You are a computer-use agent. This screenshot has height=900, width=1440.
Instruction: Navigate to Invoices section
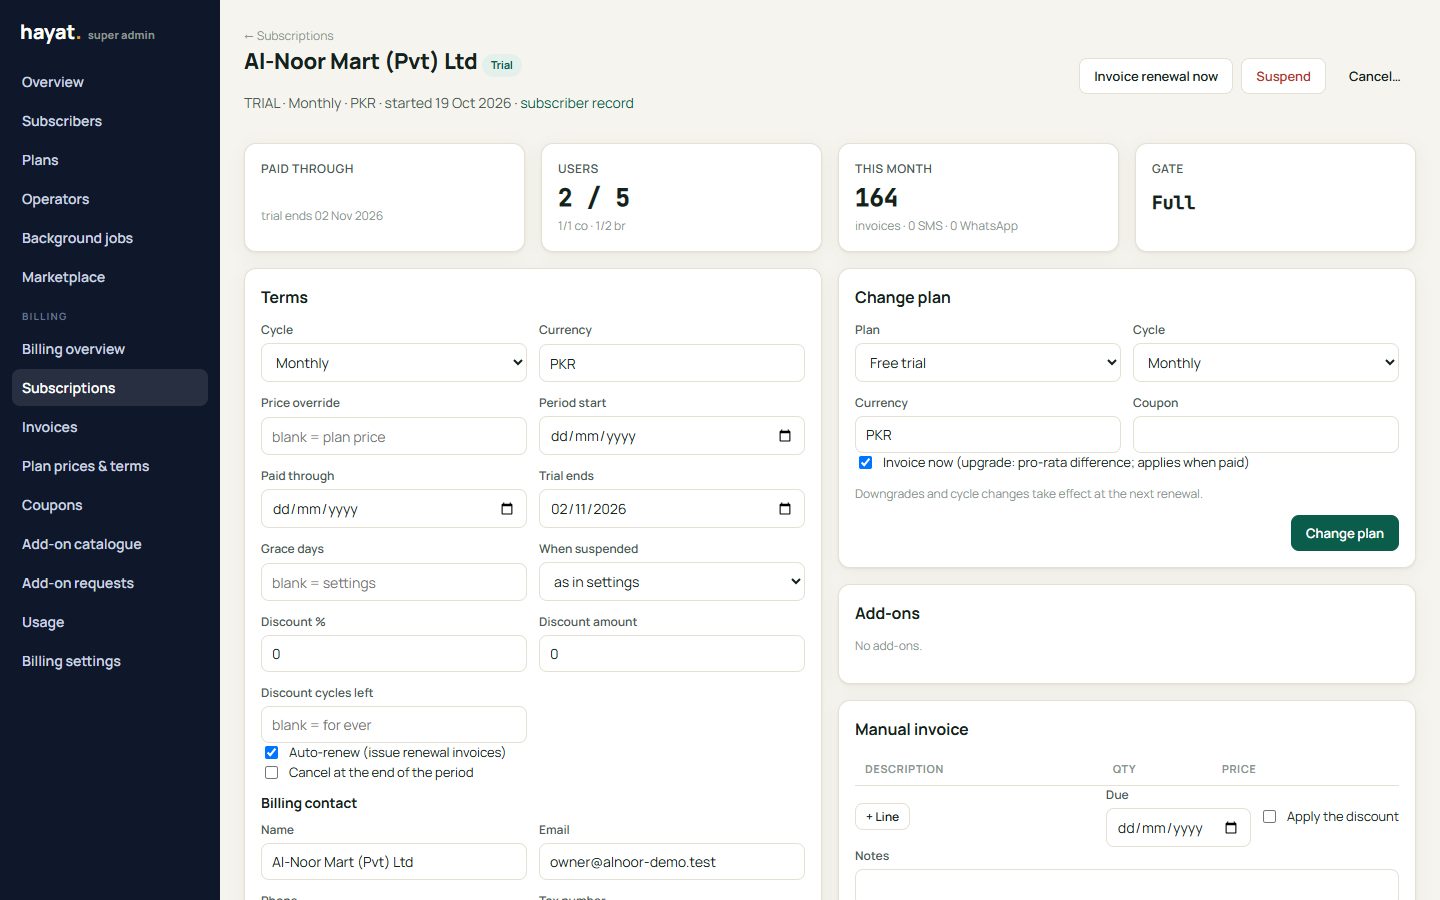(110, 427)
